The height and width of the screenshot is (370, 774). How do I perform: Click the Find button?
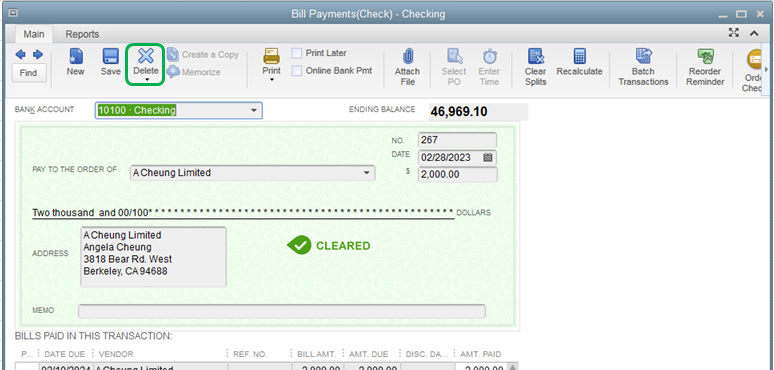click(x=29, y=73)
